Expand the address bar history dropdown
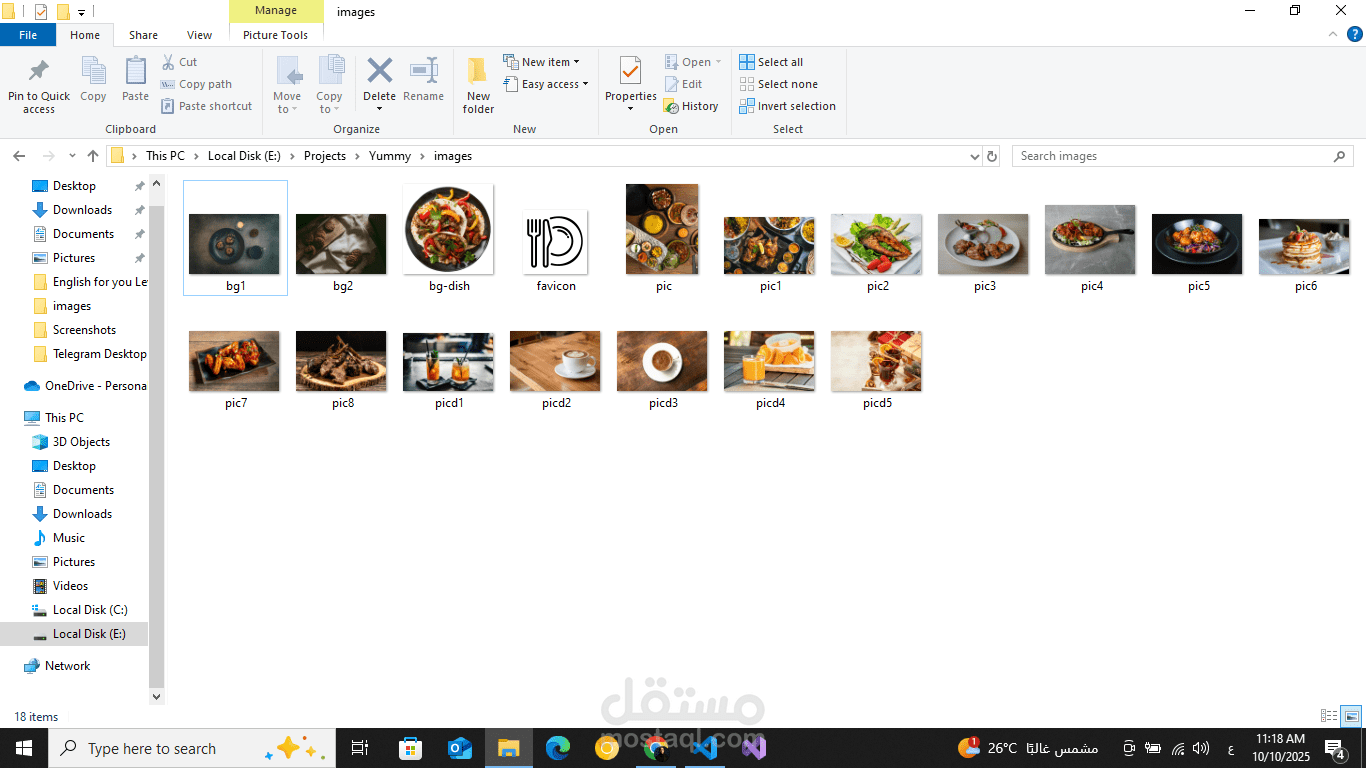This screenshot has height=768, width=1366. click(x=975, y=156)
